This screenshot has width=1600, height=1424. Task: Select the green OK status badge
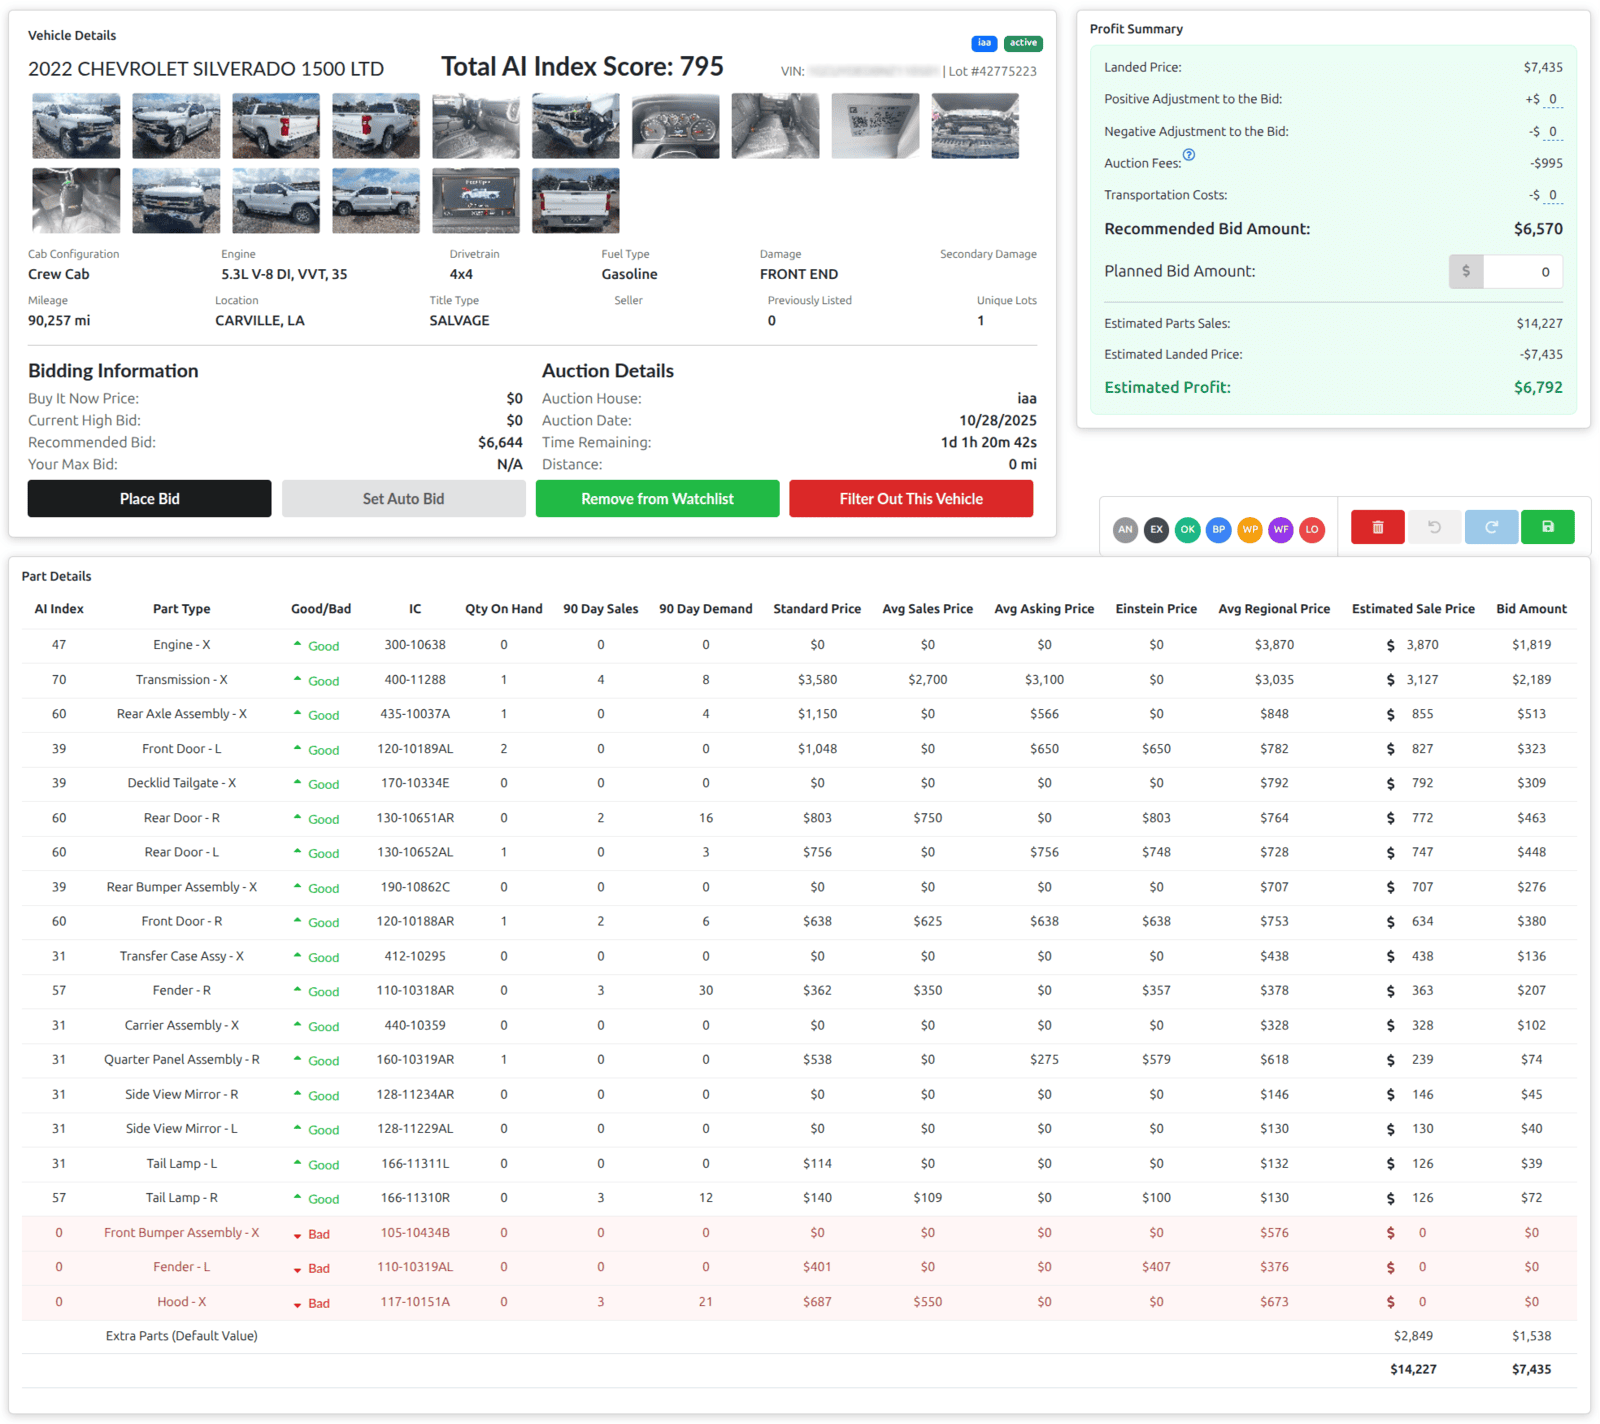(x=1187, y=530)
